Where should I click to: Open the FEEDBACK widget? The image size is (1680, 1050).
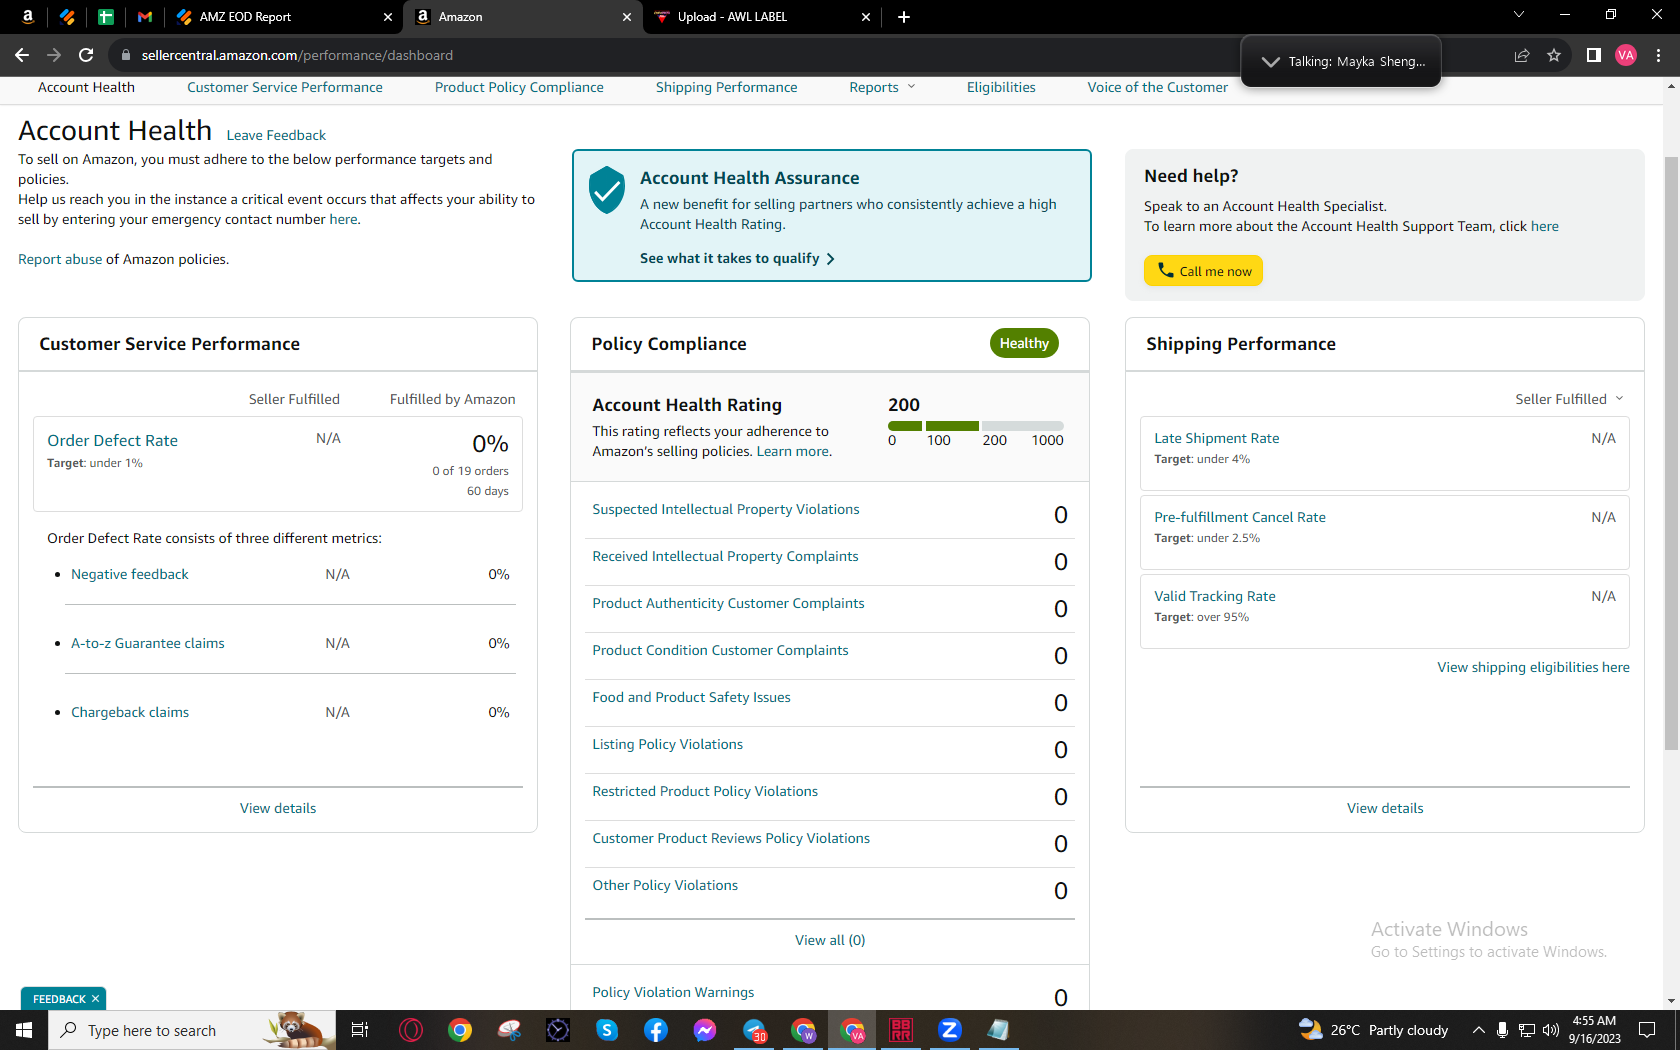pyautogui.click(x=59, y=999)
